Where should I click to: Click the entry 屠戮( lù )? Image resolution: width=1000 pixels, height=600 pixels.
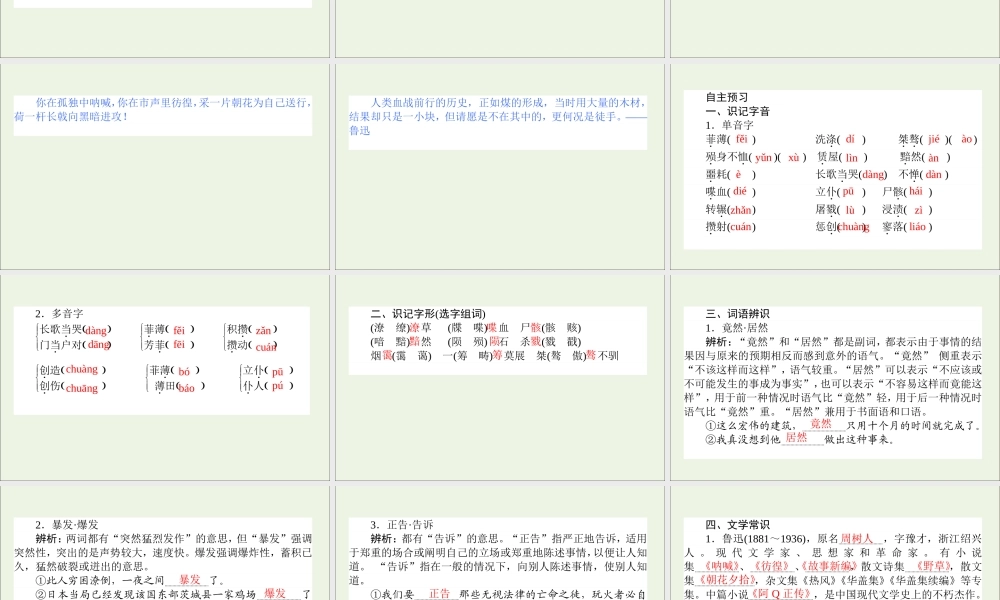coord(841,209)
